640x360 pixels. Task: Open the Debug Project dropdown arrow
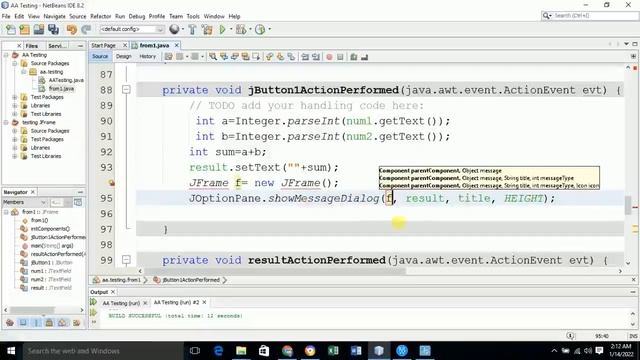tap(249, 29)
